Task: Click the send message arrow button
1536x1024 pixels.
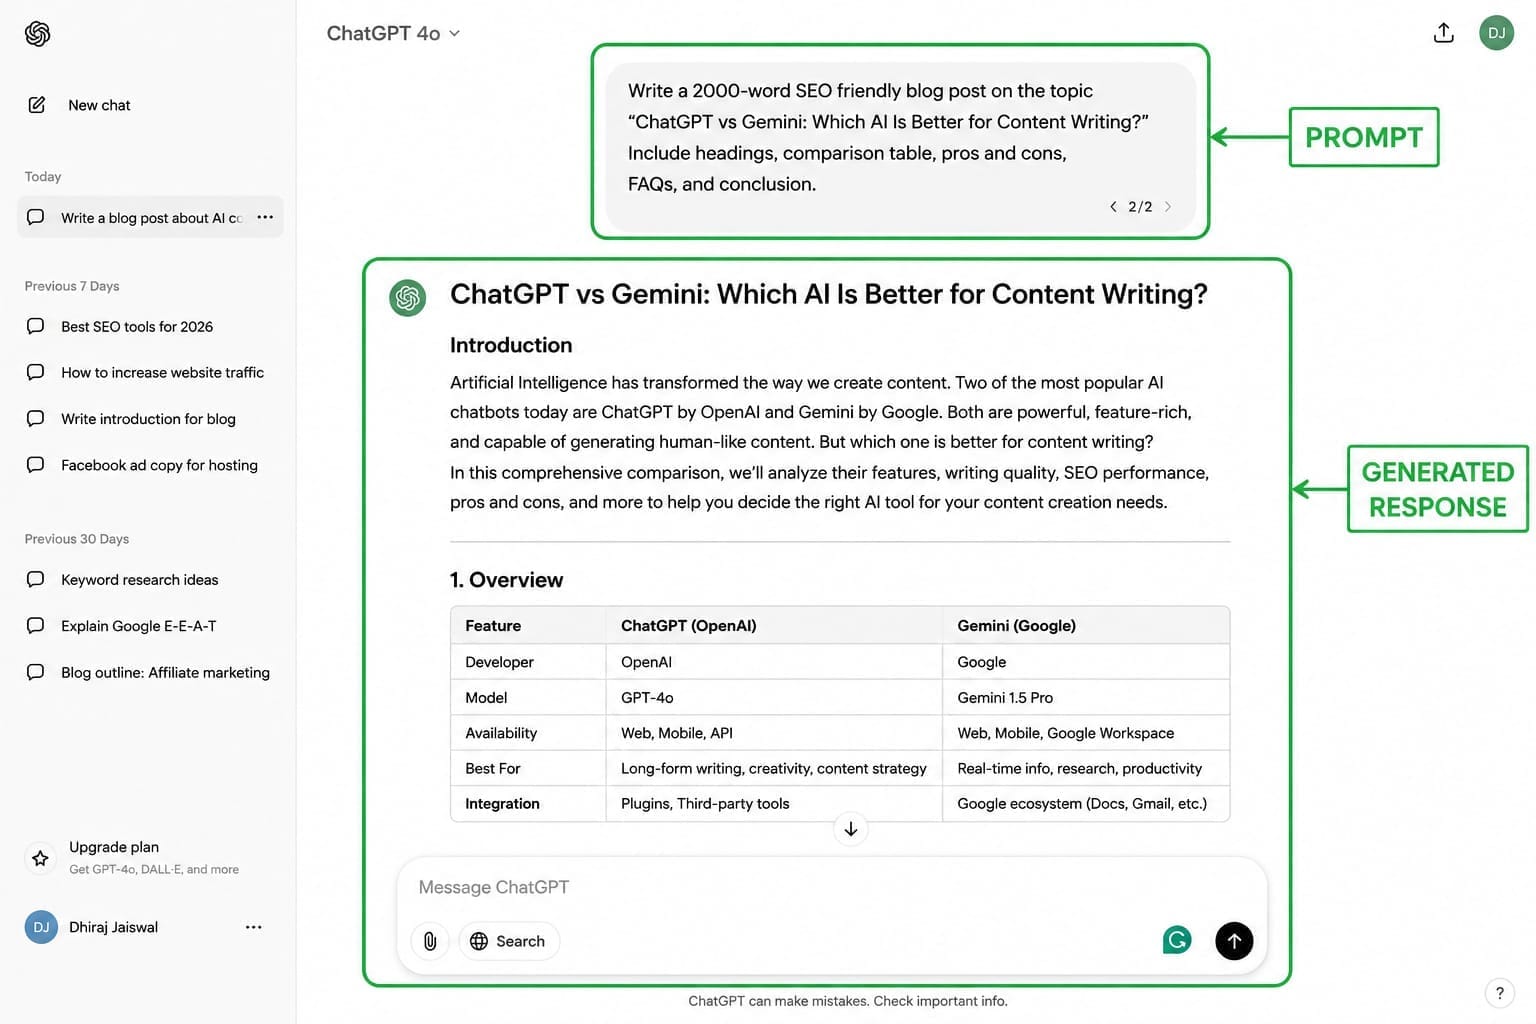Action: (x=1234, y=941)
